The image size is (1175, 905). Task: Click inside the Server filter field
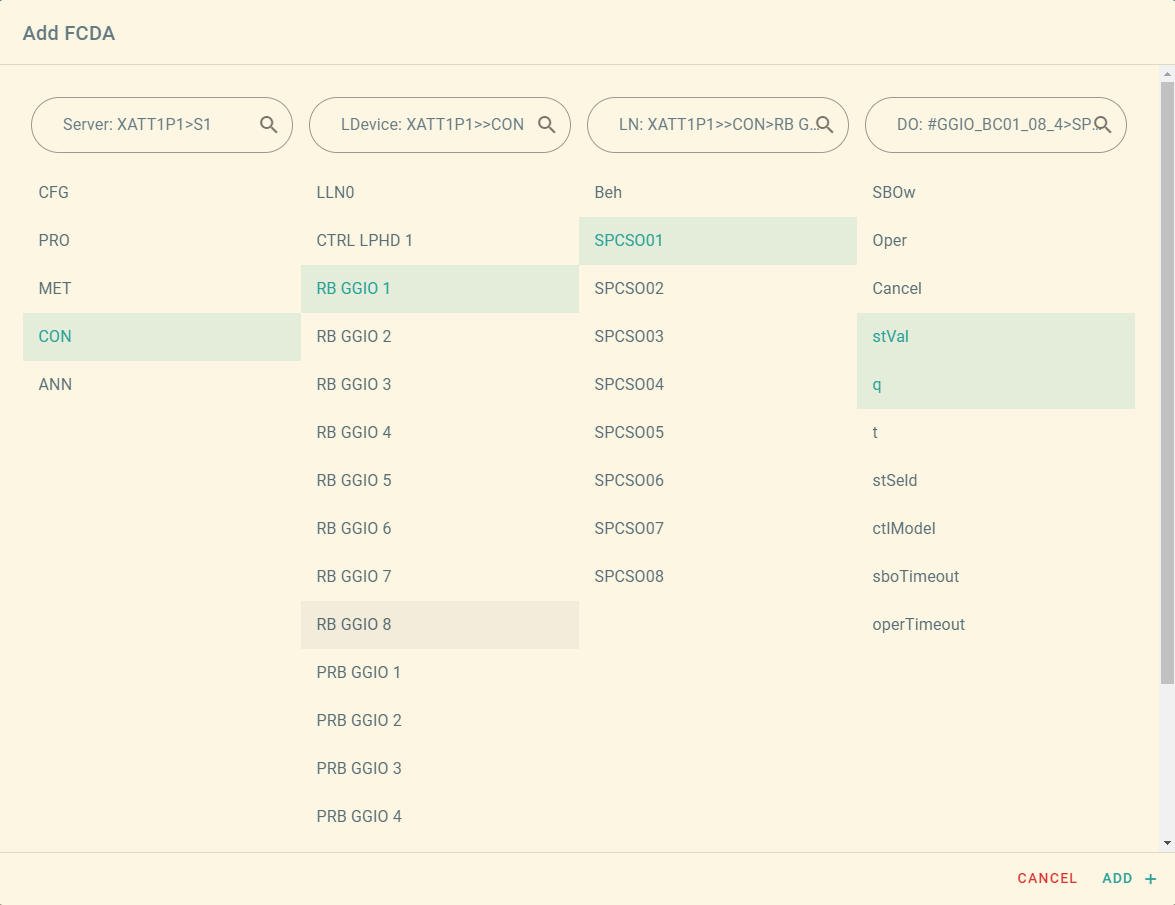point(150,125)
